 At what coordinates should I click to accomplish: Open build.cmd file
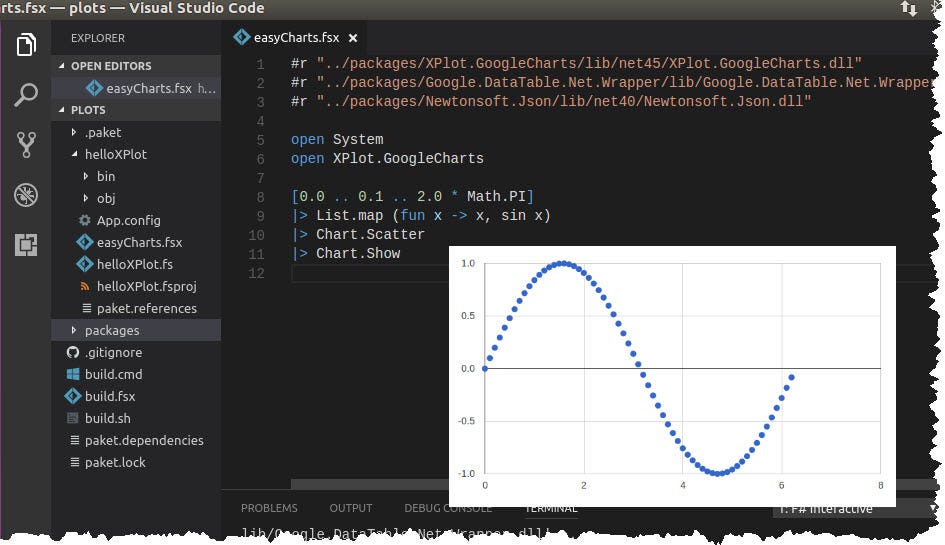(113, 374)
